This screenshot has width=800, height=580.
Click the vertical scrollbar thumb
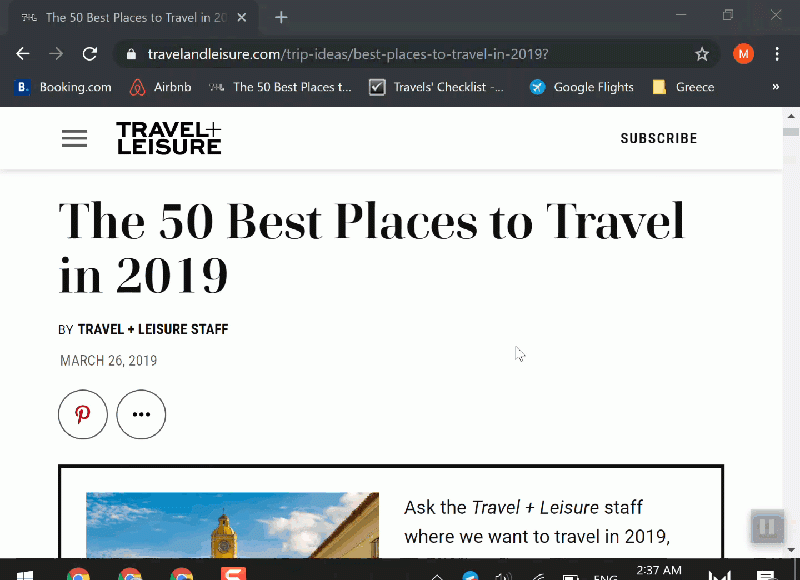point(791,132)
